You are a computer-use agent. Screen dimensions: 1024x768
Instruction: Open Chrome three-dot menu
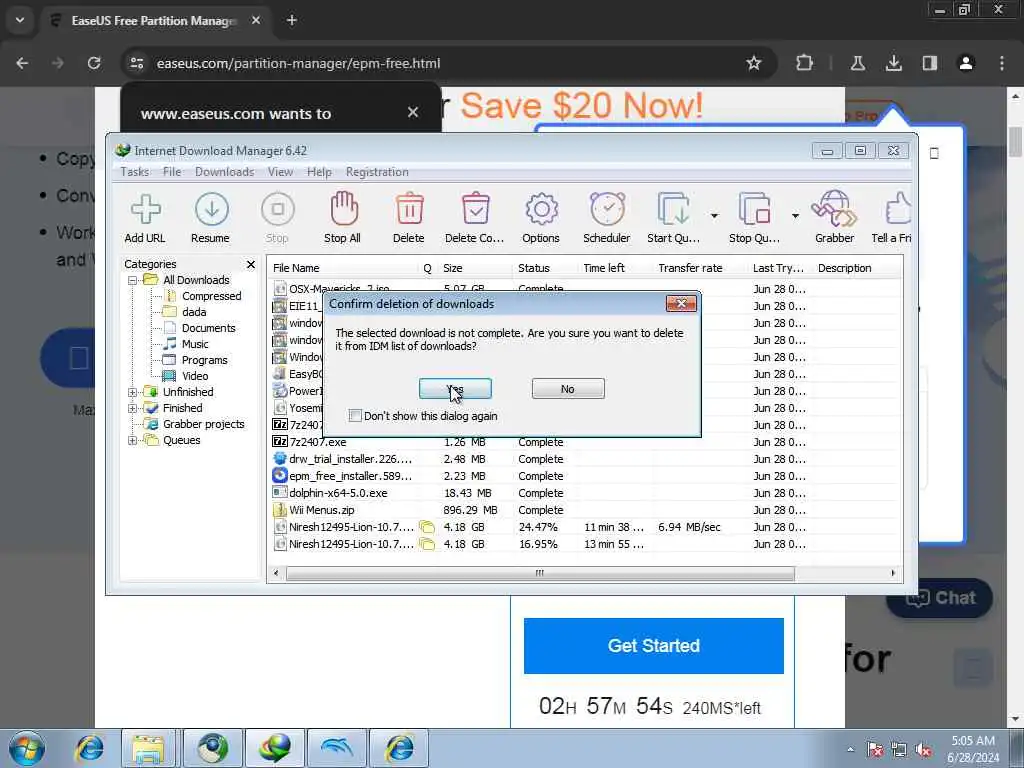coord(1002,63)
